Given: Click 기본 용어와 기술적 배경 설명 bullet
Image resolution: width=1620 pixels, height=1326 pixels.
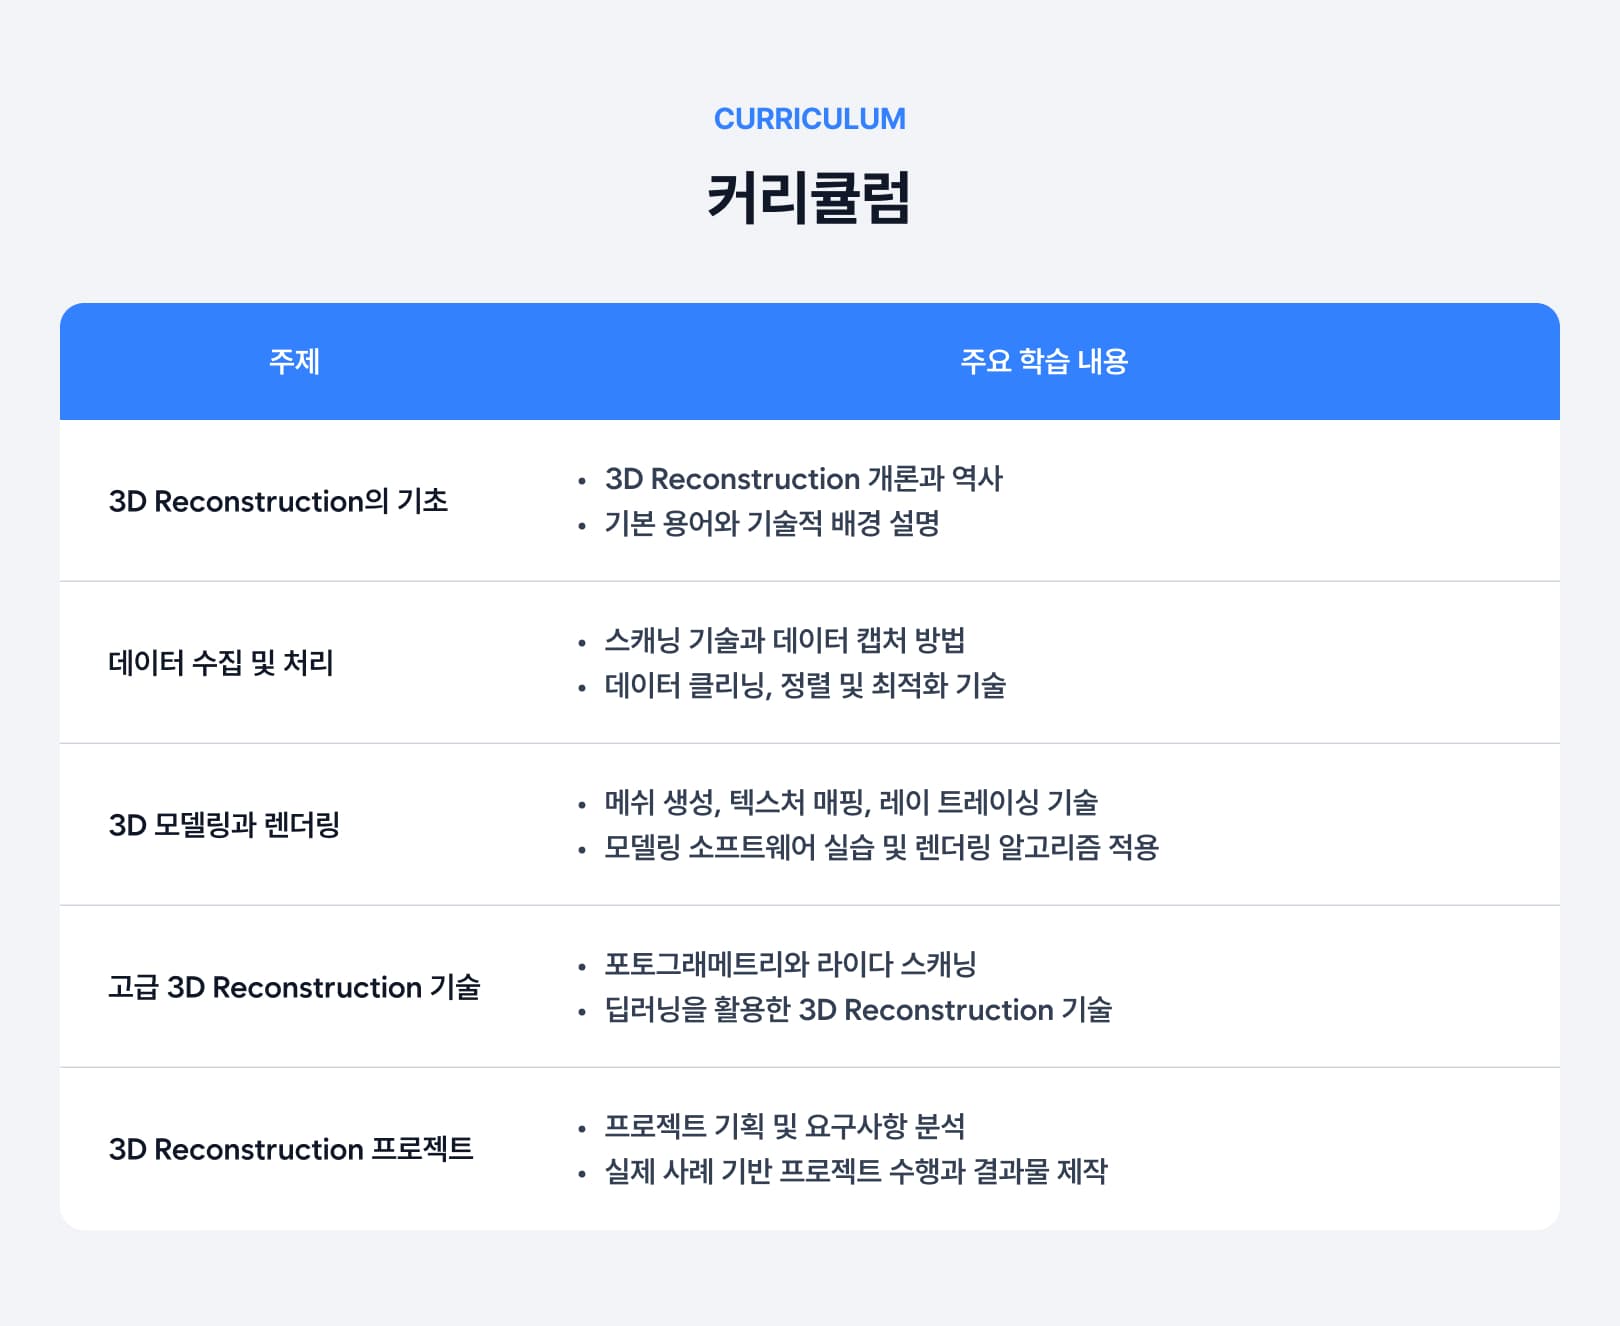Looking at the screenshot, I should (772, 523).
